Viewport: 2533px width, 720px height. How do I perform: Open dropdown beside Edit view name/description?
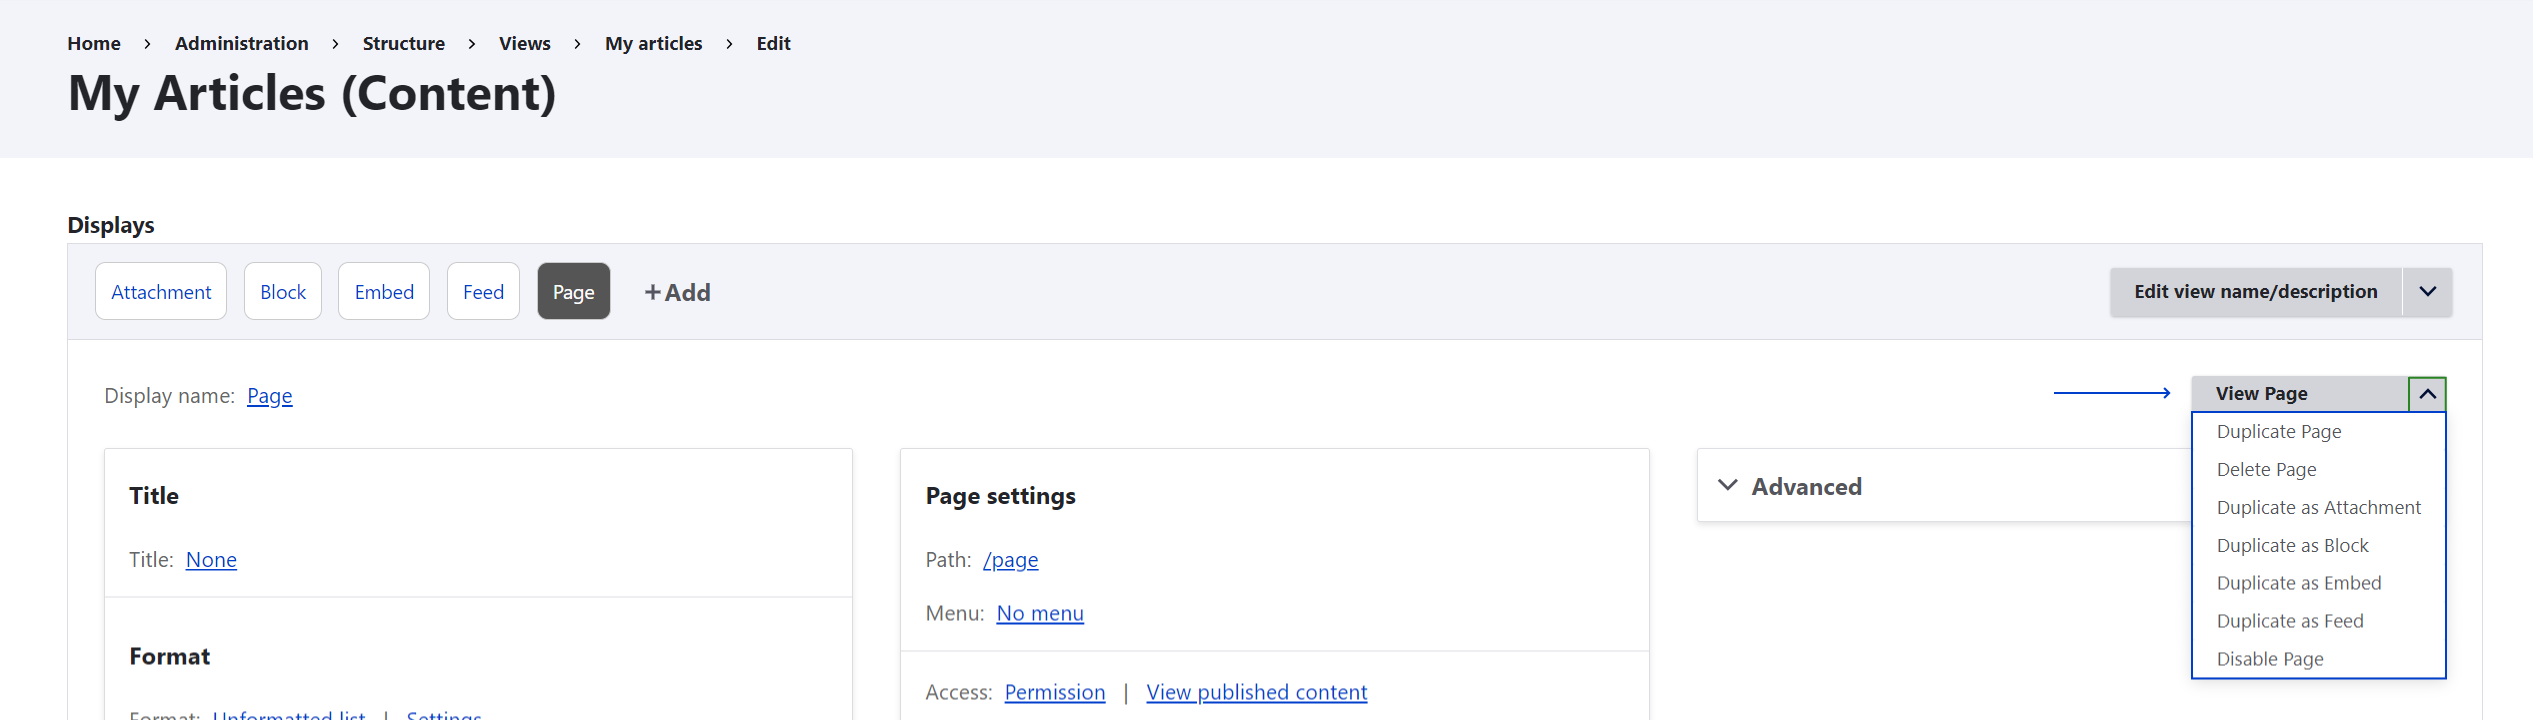2427,292
